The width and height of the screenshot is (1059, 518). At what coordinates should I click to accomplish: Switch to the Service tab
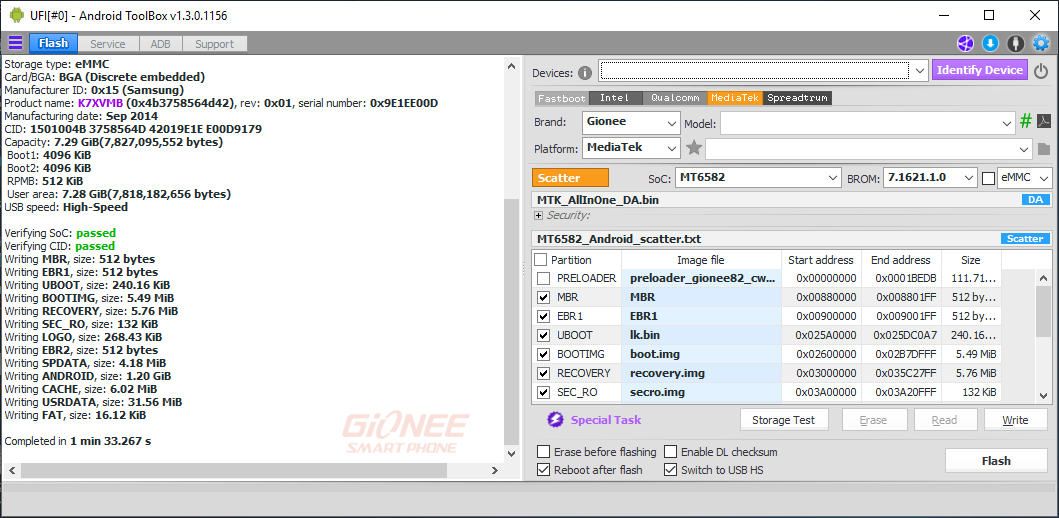coord(108,44)
